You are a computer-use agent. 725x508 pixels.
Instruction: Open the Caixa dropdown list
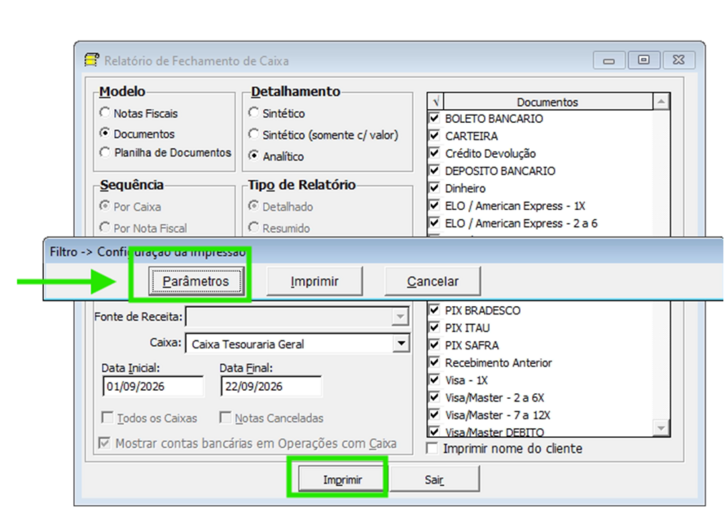tap(401, 343)
